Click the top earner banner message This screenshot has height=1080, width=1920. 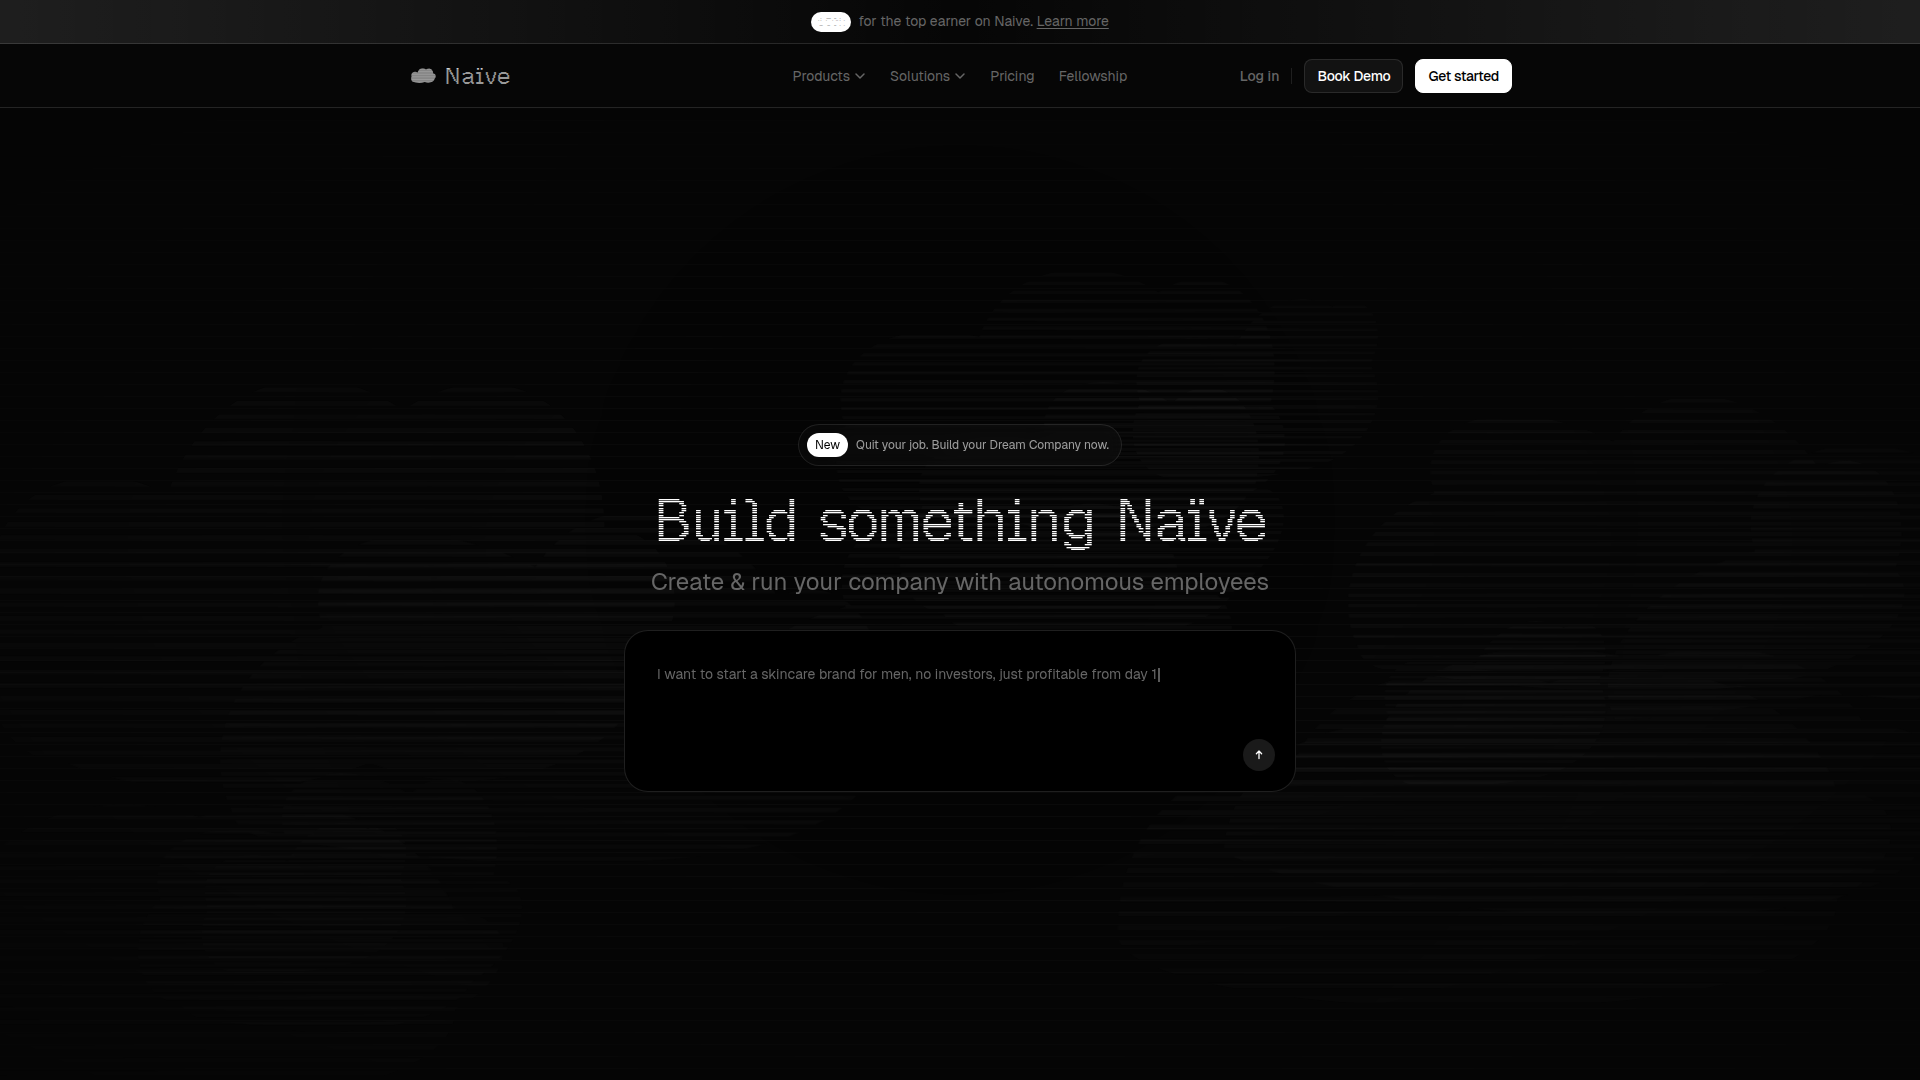click(x=946, y=21)
